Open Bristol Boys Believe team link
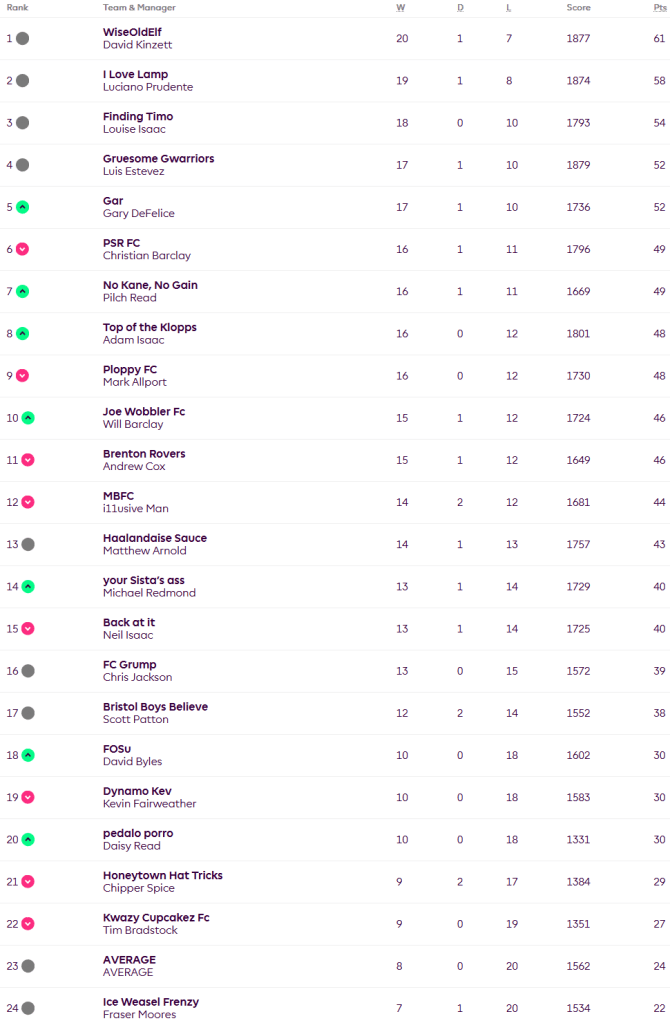Viewport: 670px width, 1023px height. coord(155,706)
